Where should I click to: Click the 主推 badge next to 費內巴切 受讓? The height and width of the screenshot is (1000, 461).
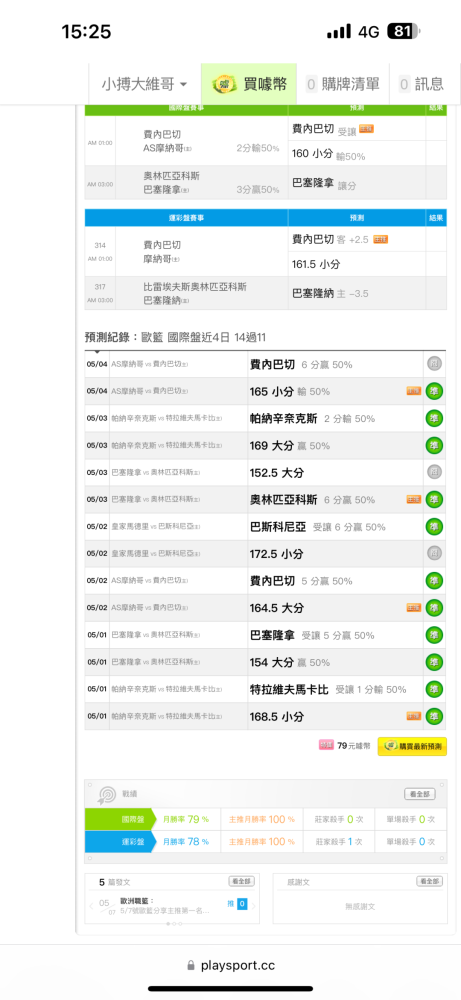coord(366,129)
